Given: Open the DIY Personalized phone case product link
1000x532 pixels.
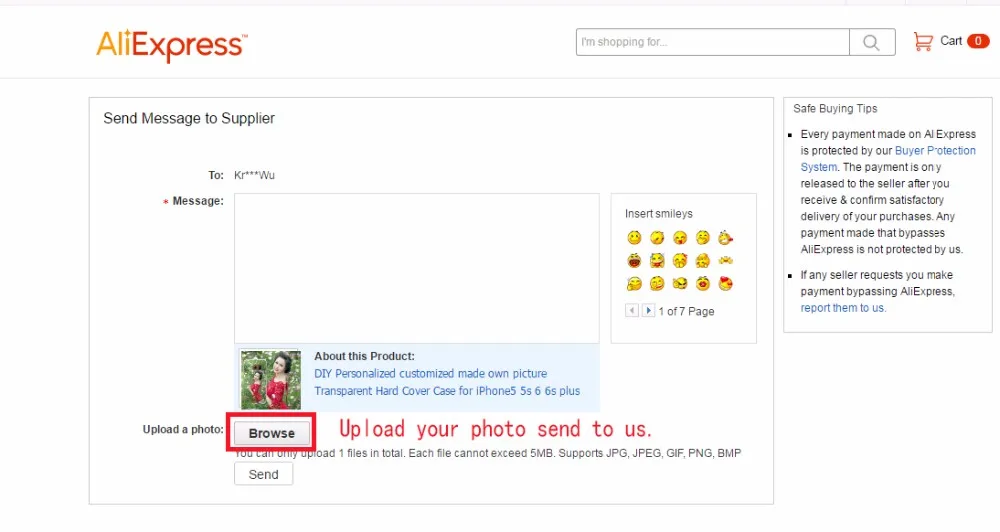Looking at the screenshot, I should (x=447, y=382).
